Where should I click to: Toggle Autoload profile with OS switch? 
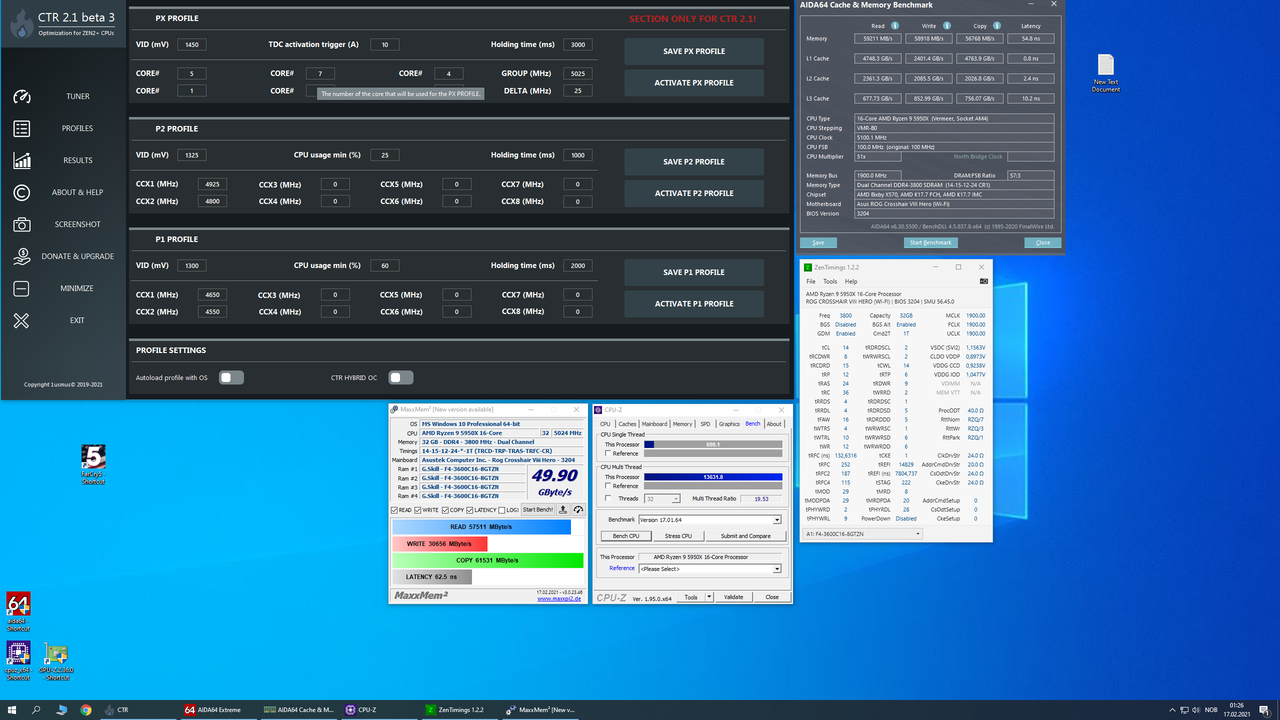pos(231,377)
